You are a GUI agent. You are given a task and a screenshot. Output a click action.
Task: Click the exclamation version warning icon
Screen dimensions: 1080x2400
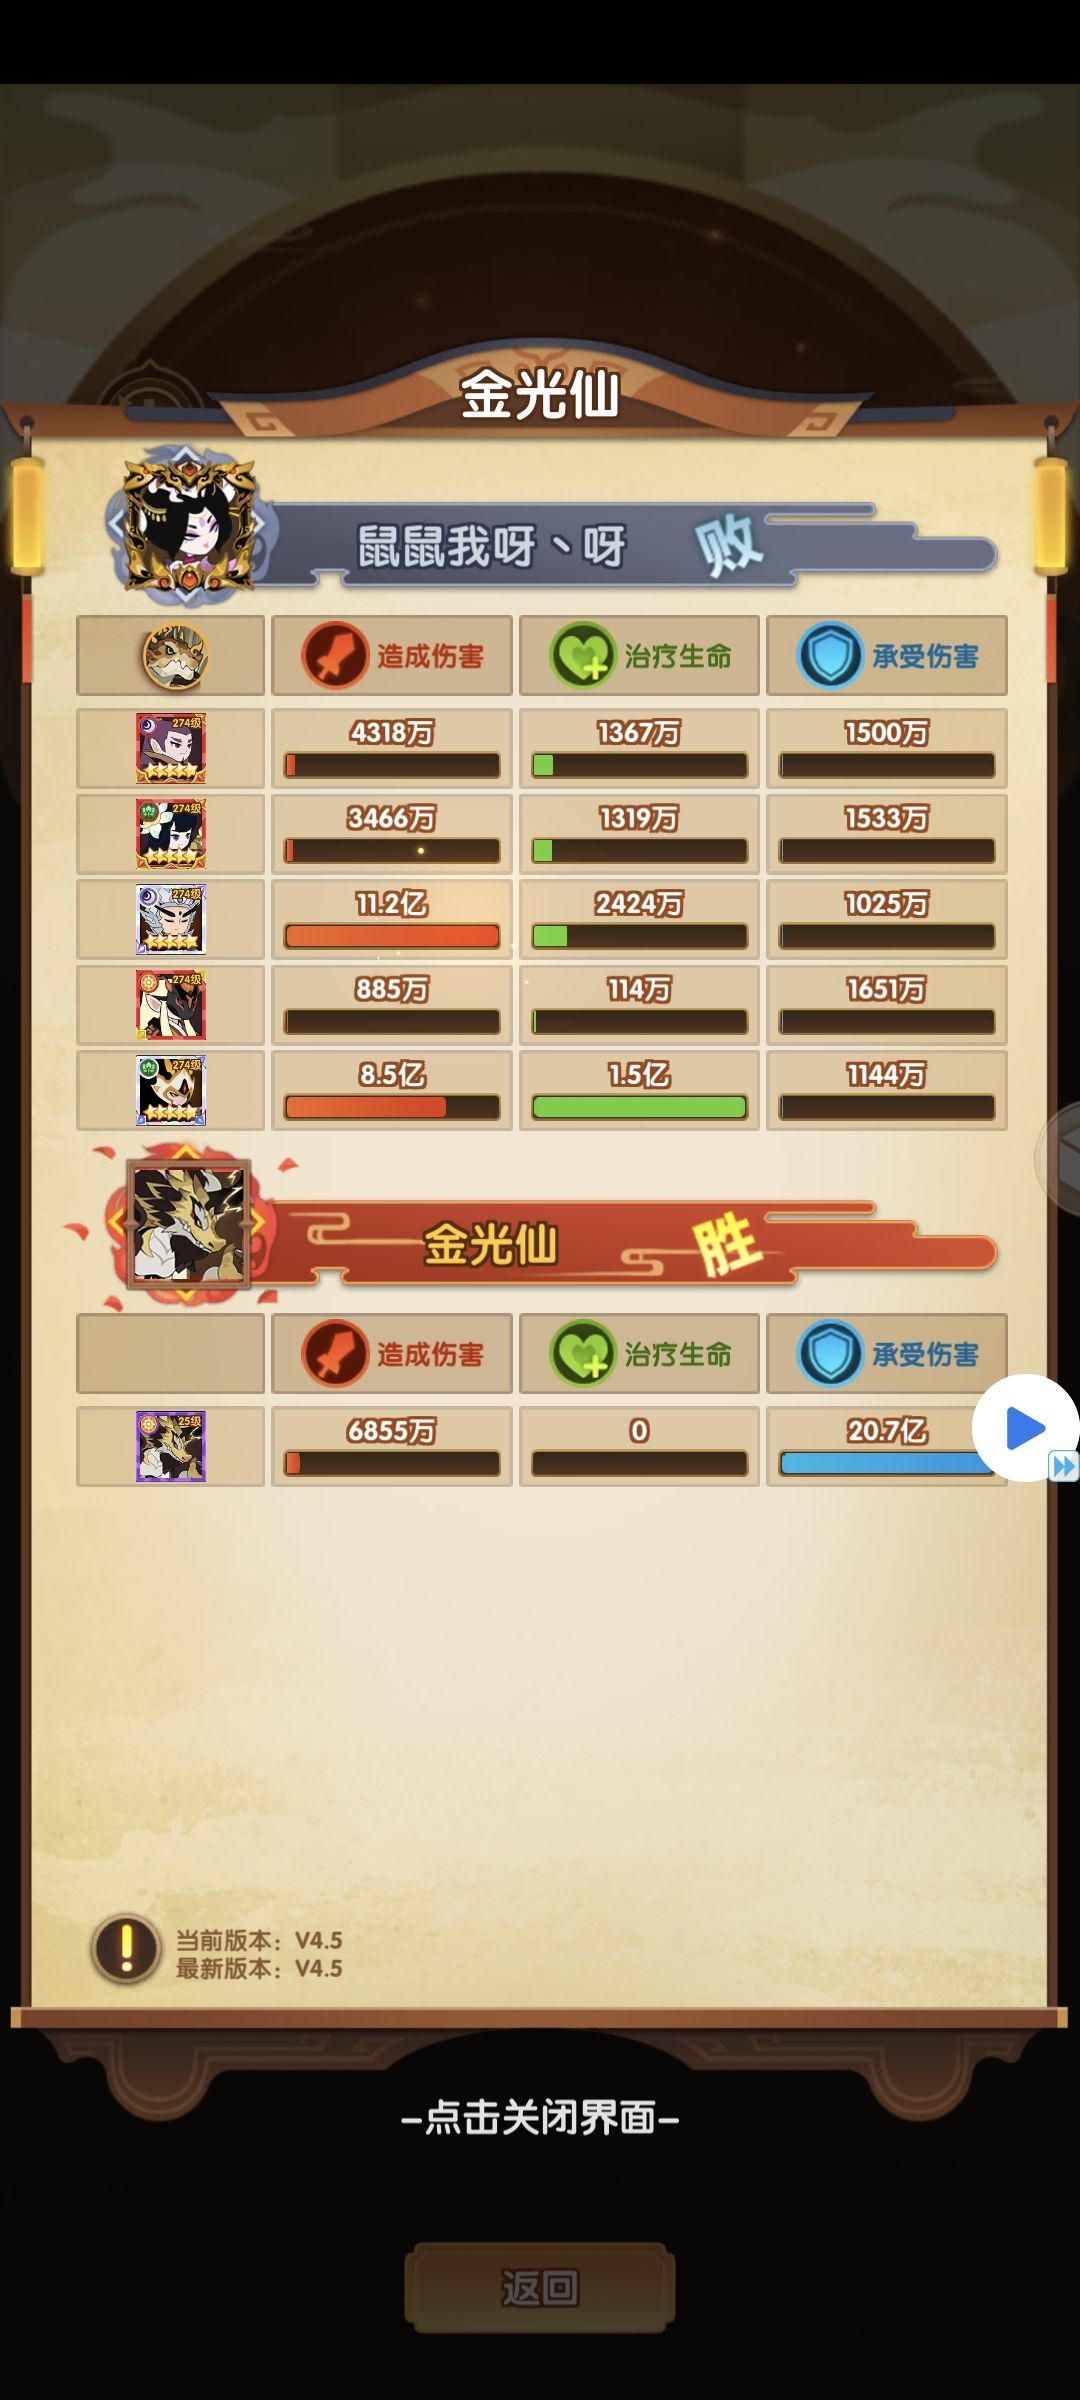(x=127, y=1949)
